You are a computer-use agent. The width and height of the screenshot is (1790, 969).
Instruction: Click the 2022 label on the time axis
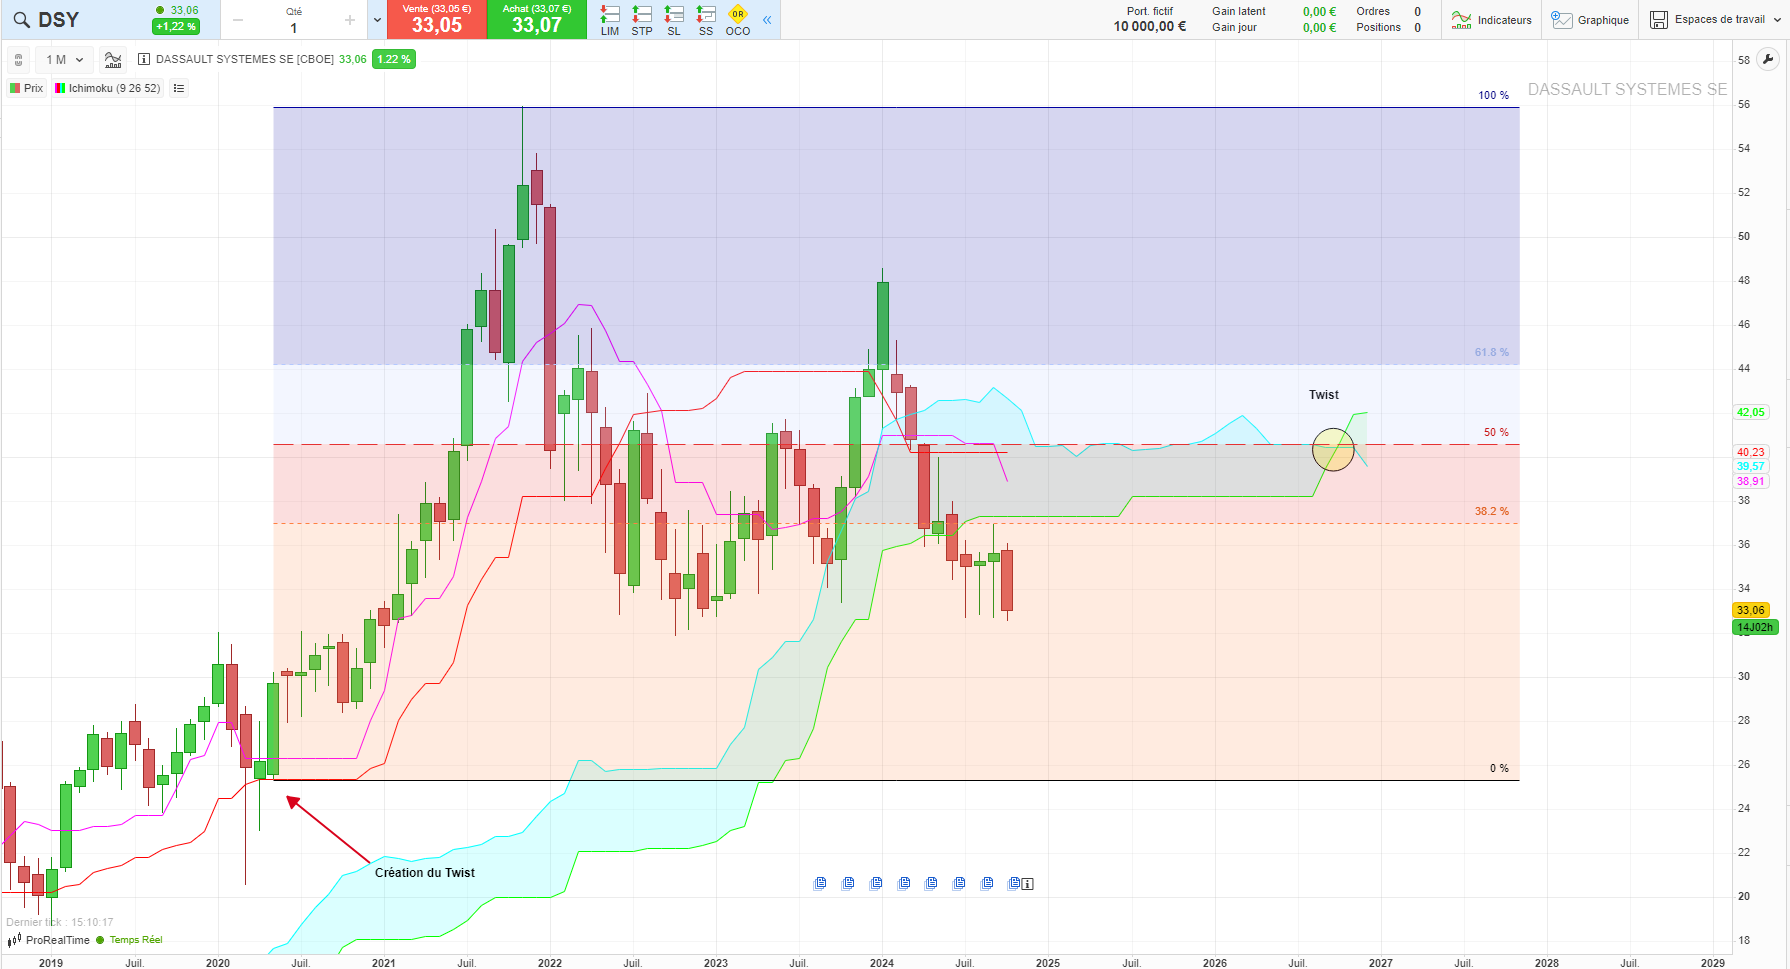pos(550,963)
